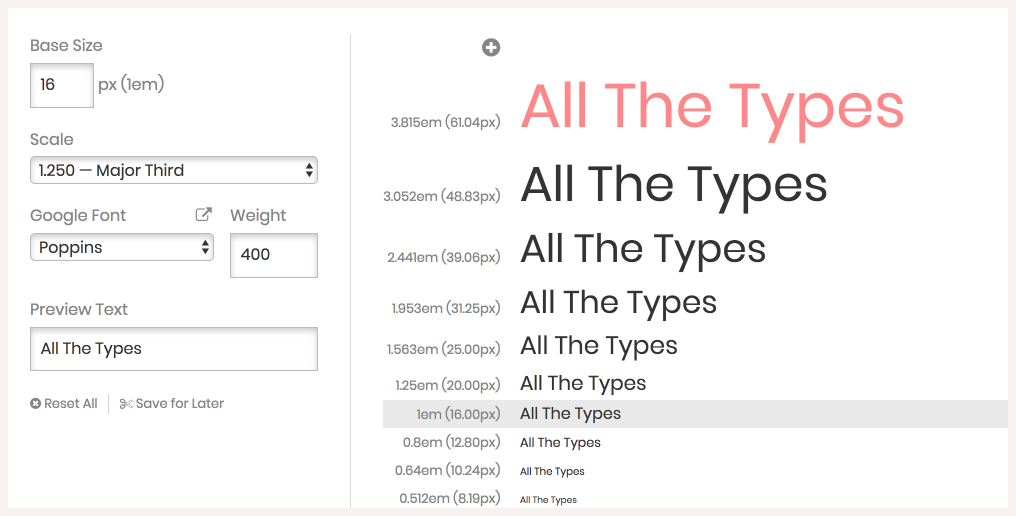Click the Preview Text input field
The image size is (1016, 516).
[174, 349]
